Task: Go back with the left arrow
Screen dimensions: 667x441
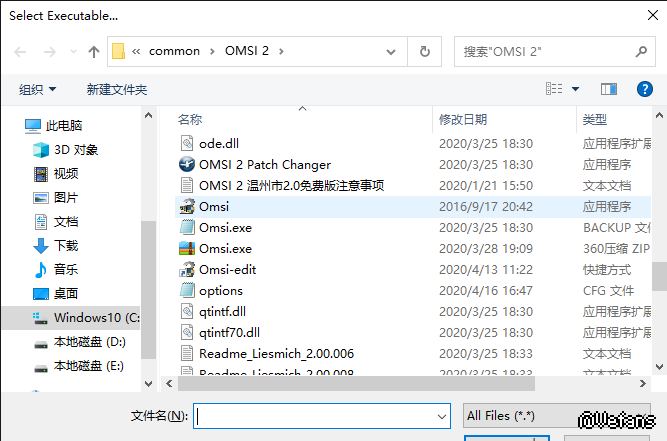Action: (x=20, y=52)
